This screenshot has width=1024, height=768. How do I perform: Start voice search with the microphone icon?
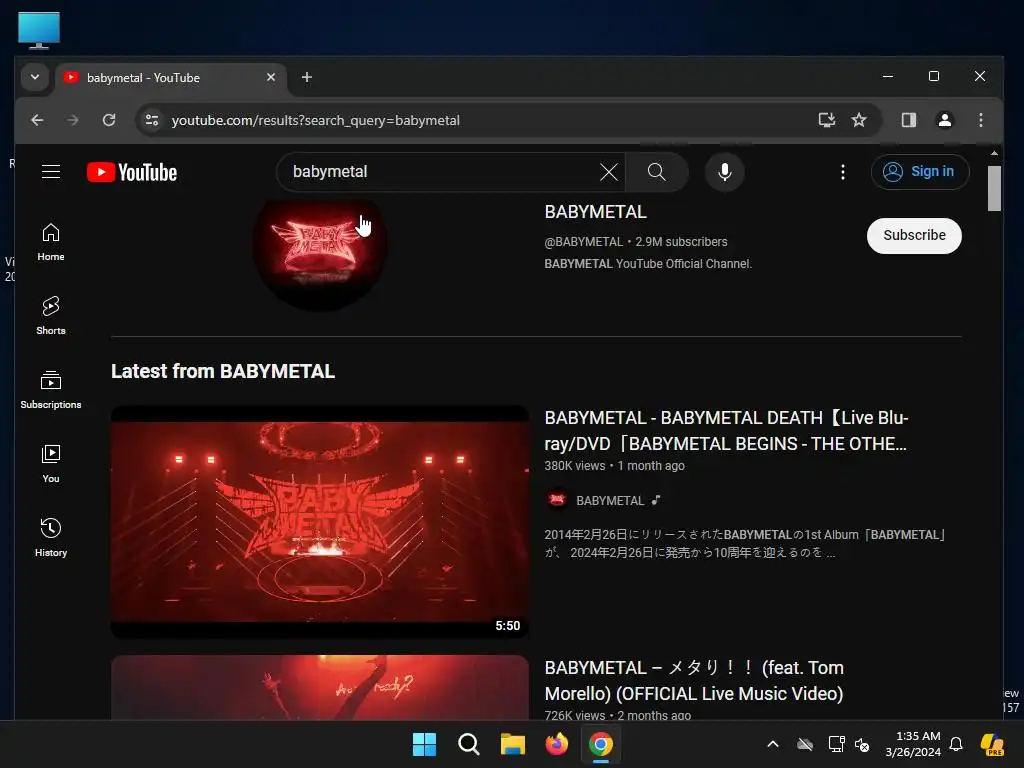click(724, 172)
